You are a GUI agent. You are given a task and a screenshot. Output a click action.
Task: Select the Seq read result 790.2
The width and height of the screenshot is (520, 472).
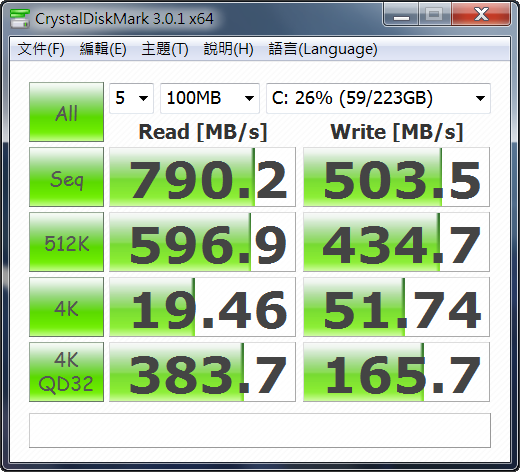coord(202,177)
